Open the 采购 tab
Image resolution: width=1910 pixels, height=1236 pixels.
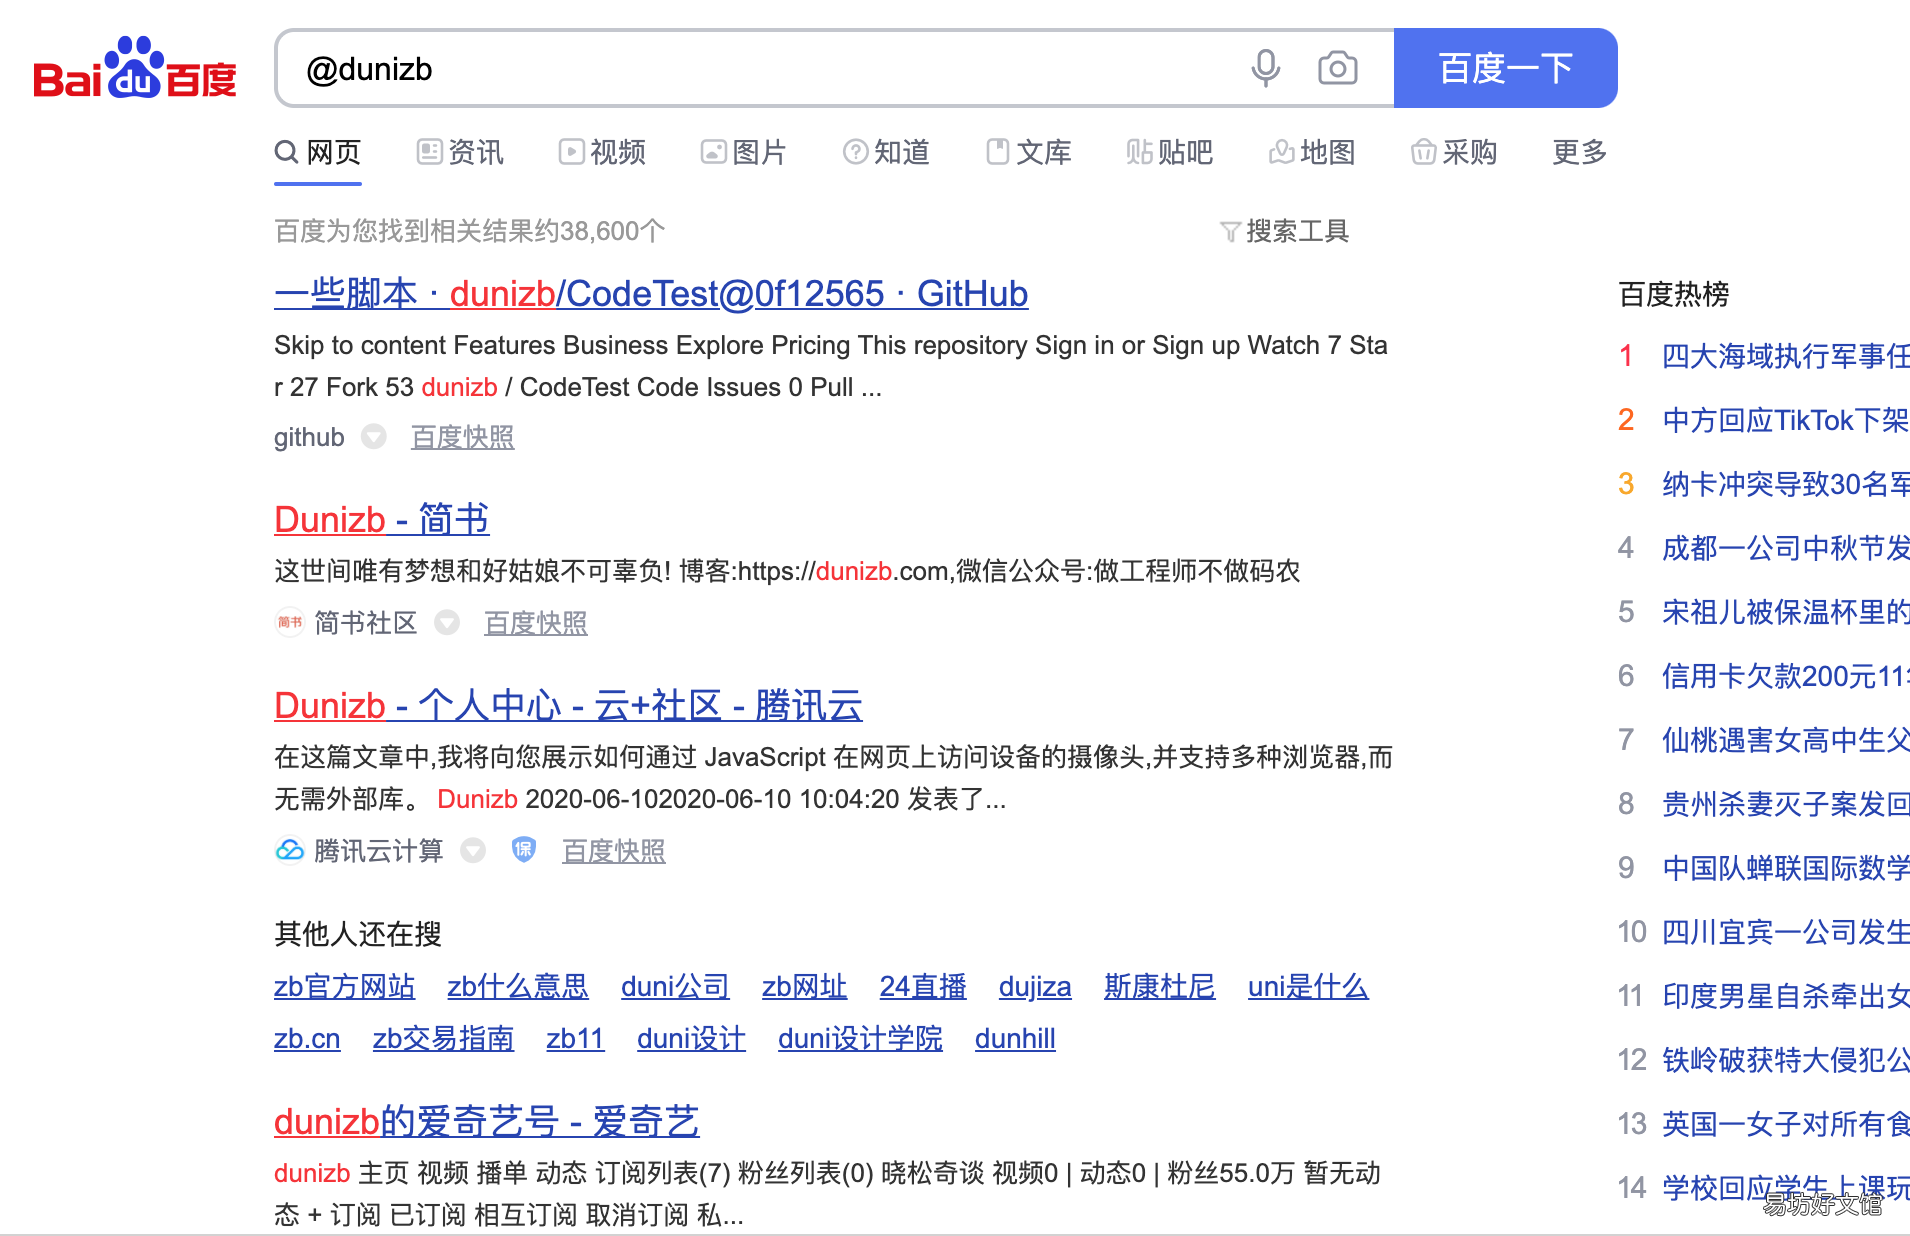point(1454,152)
